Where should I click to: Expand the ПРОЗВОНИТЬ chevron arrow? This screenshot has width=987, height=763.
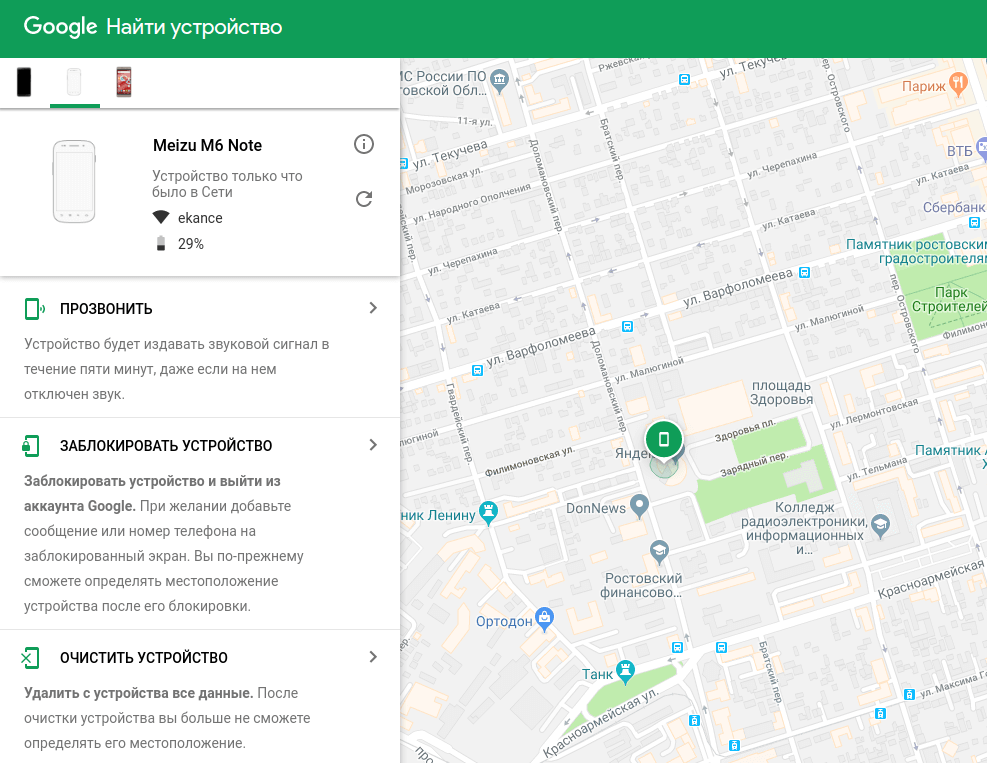[x=373, y=308]
